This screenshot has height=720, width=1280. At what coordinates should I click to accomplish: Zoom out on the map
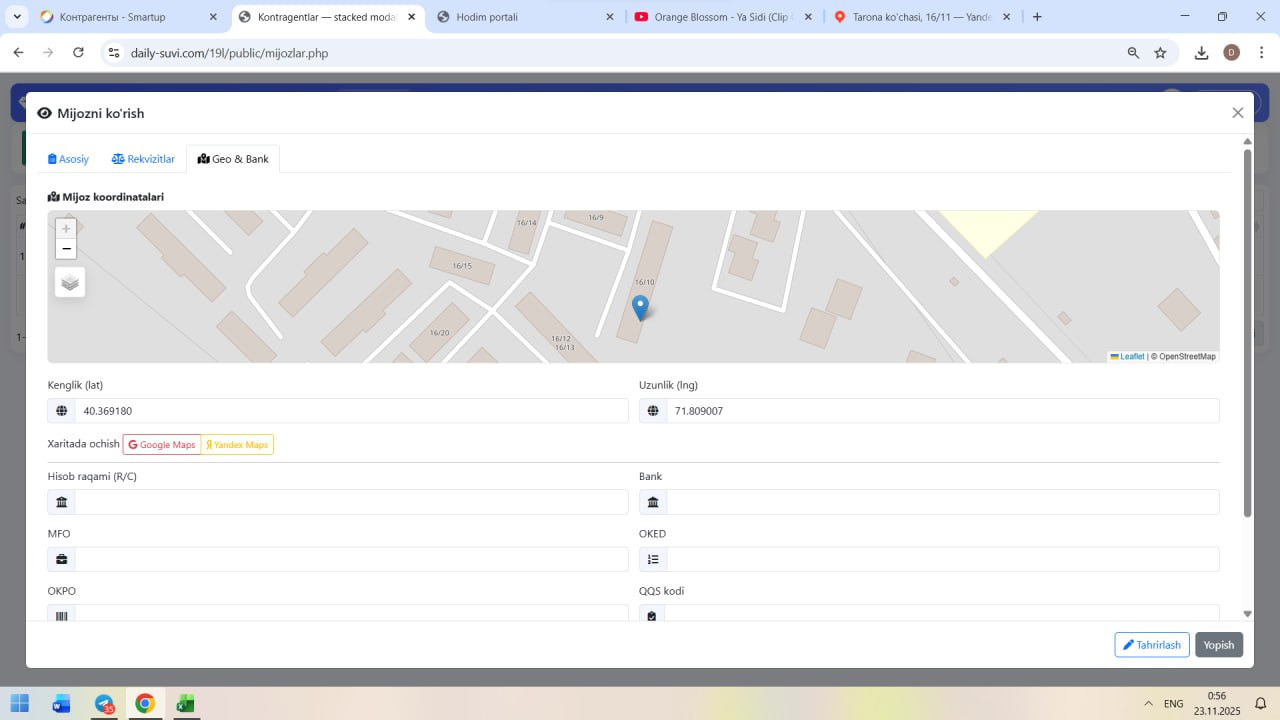(x=66, y=249)
